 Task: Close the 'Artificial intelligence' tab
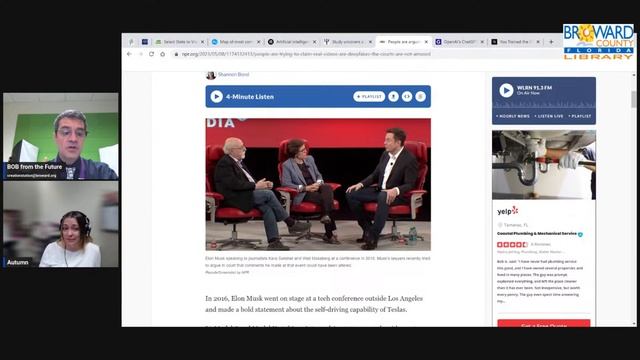pyautogui.click(x=314, y=42)
